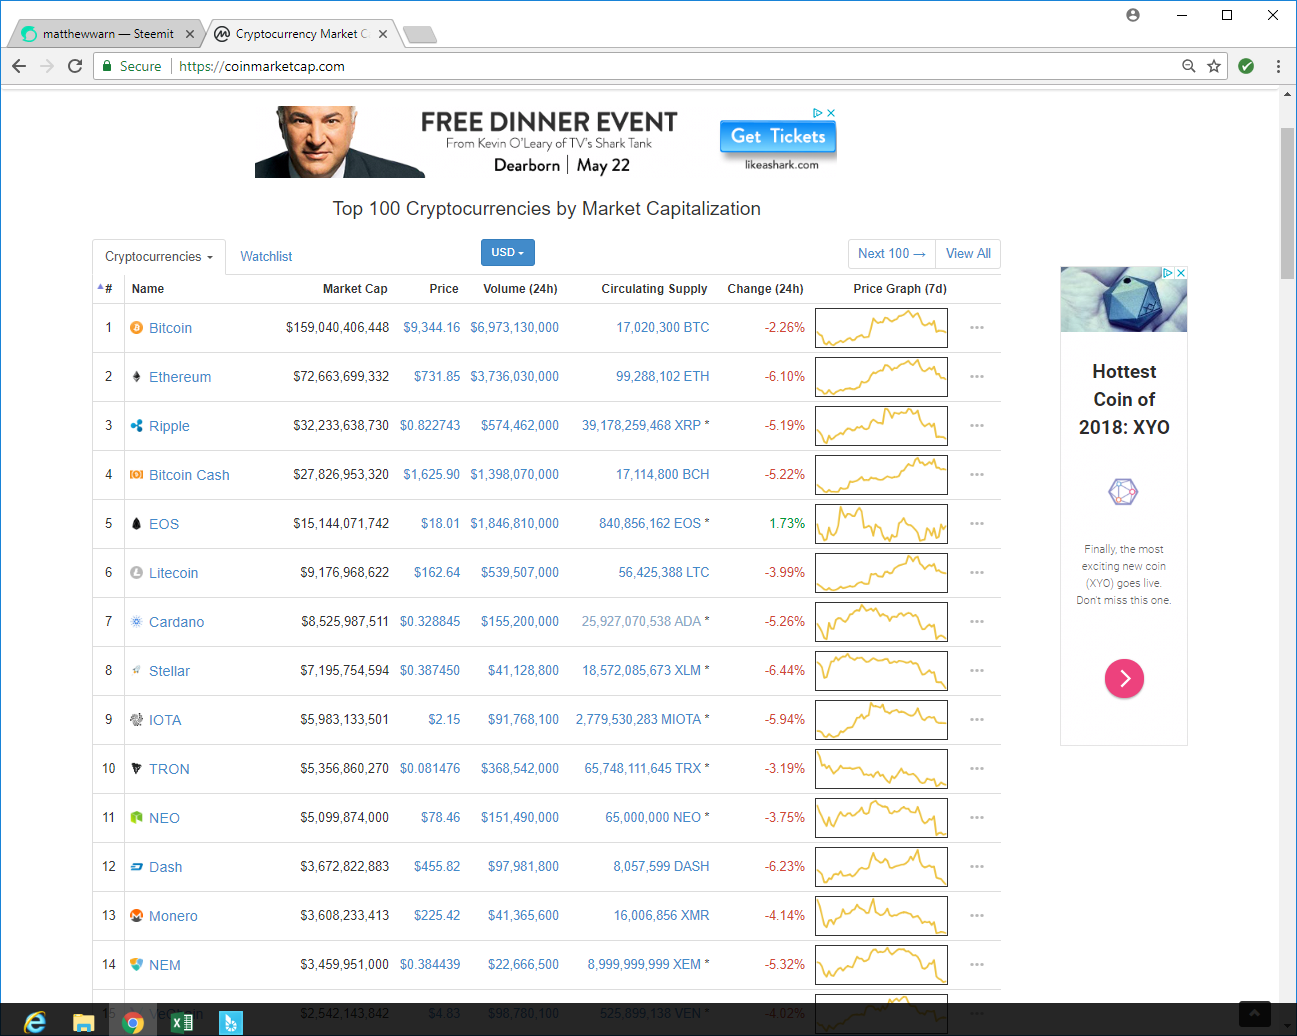
Task: Click the page vertical scrollbar thumb
Action: click(1287, 203)
